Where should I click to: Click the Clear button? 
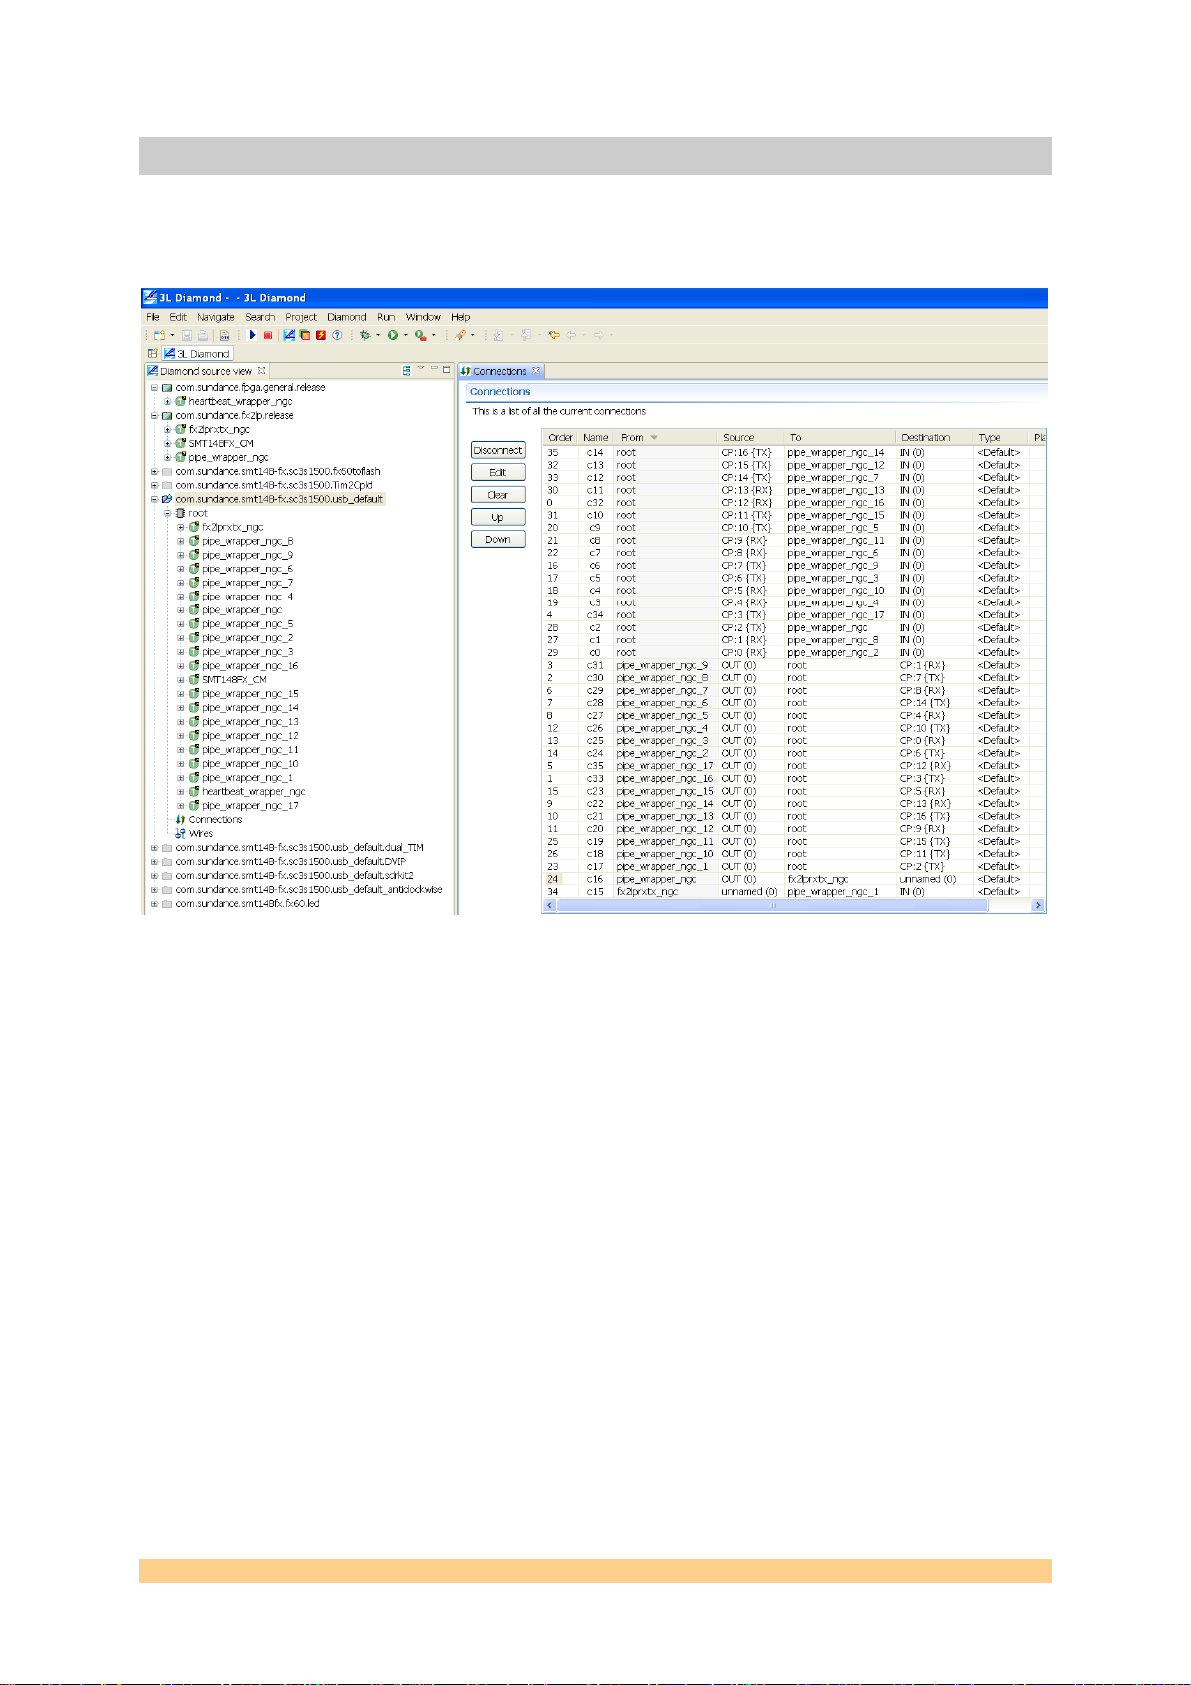(498, 495)
